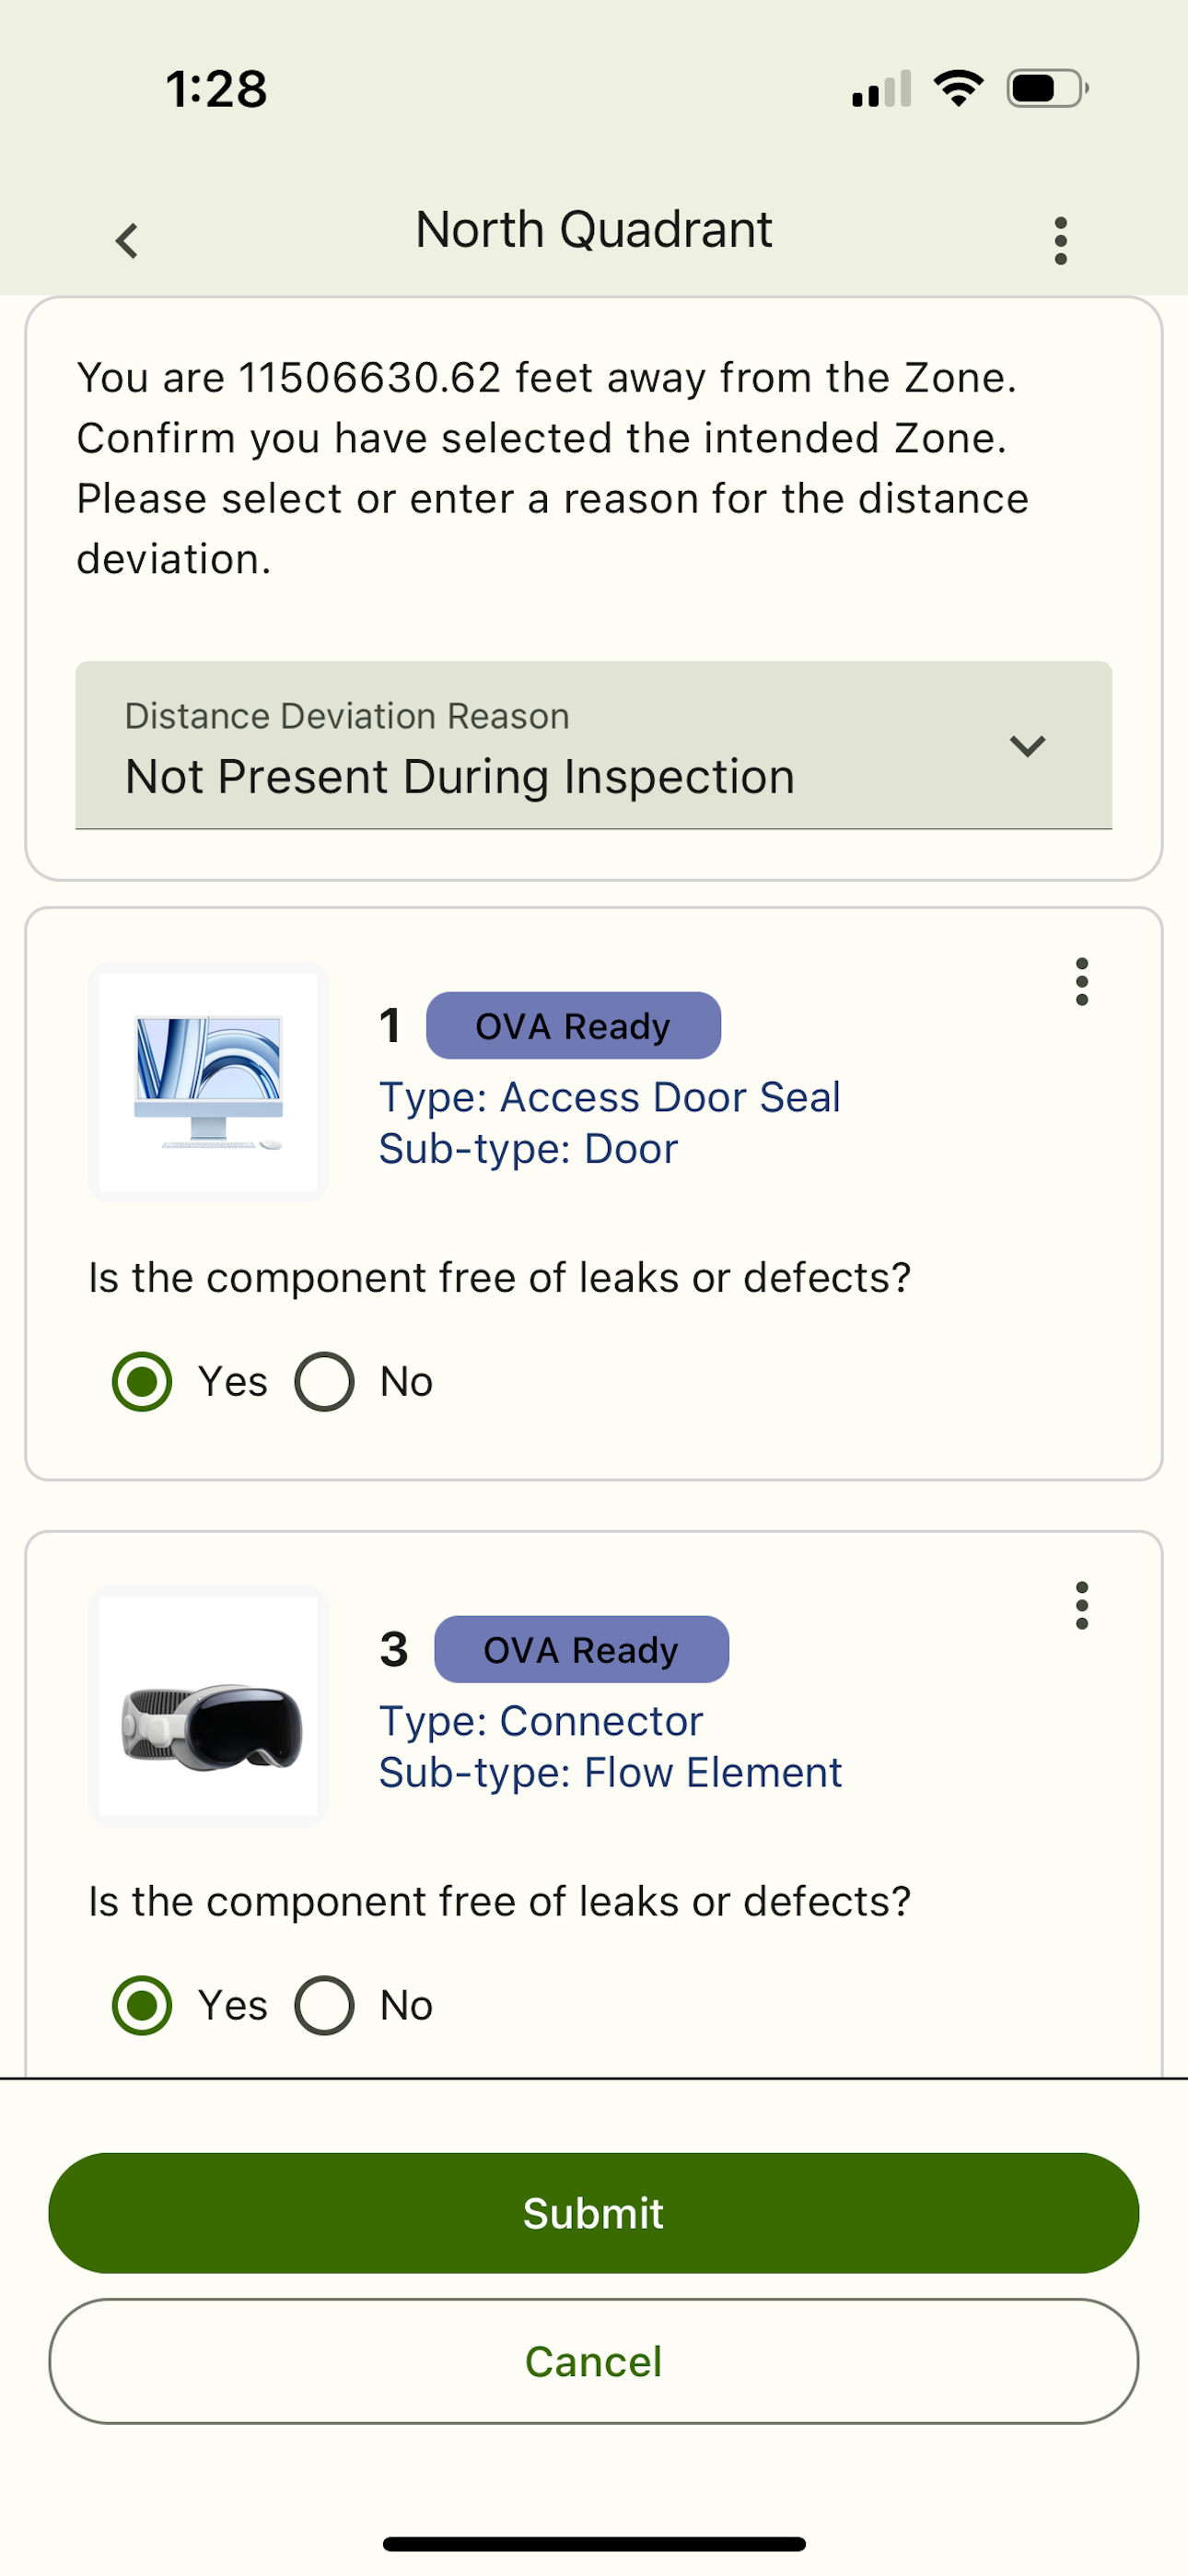The image size is (1188, 2576).
Task: View the iMac thumbnail image for component 1
Action: 209,1082
